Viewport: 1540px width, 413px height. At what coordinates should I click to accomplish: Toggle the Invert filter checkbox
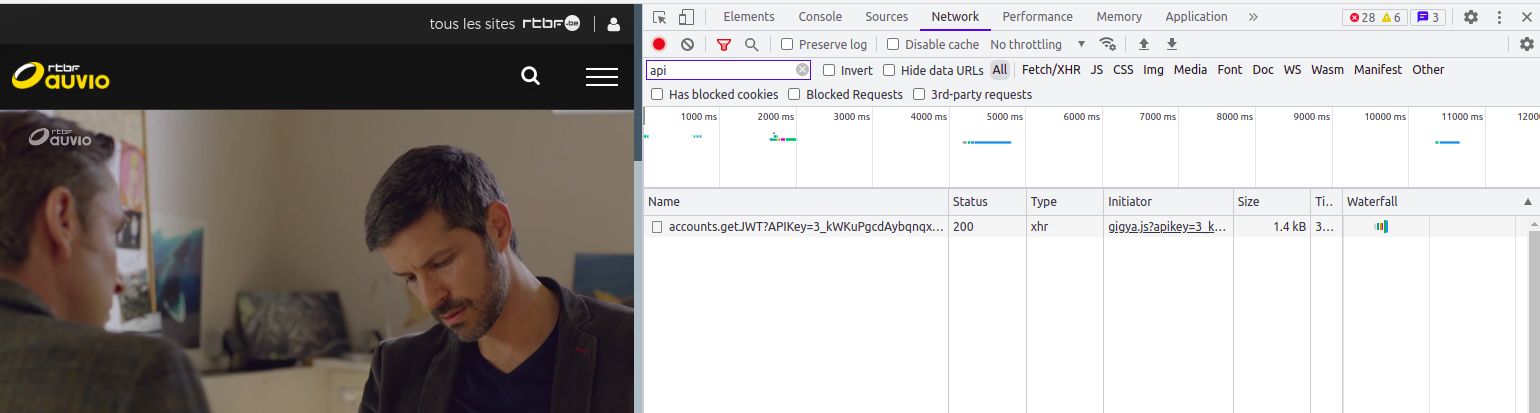click(829, 70)
